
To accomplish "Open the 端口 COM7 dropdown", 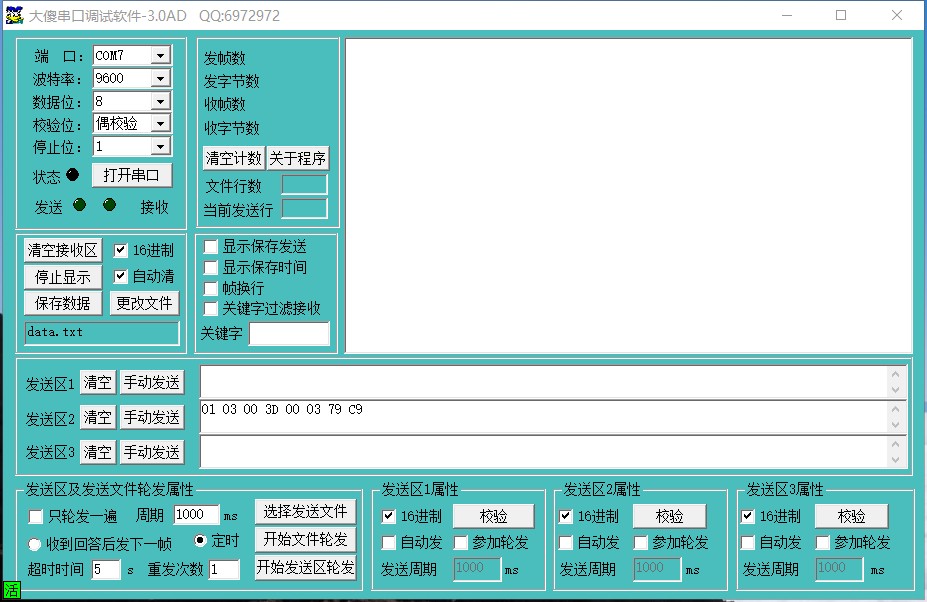I will pyautogui.click(x=160, y=56).
